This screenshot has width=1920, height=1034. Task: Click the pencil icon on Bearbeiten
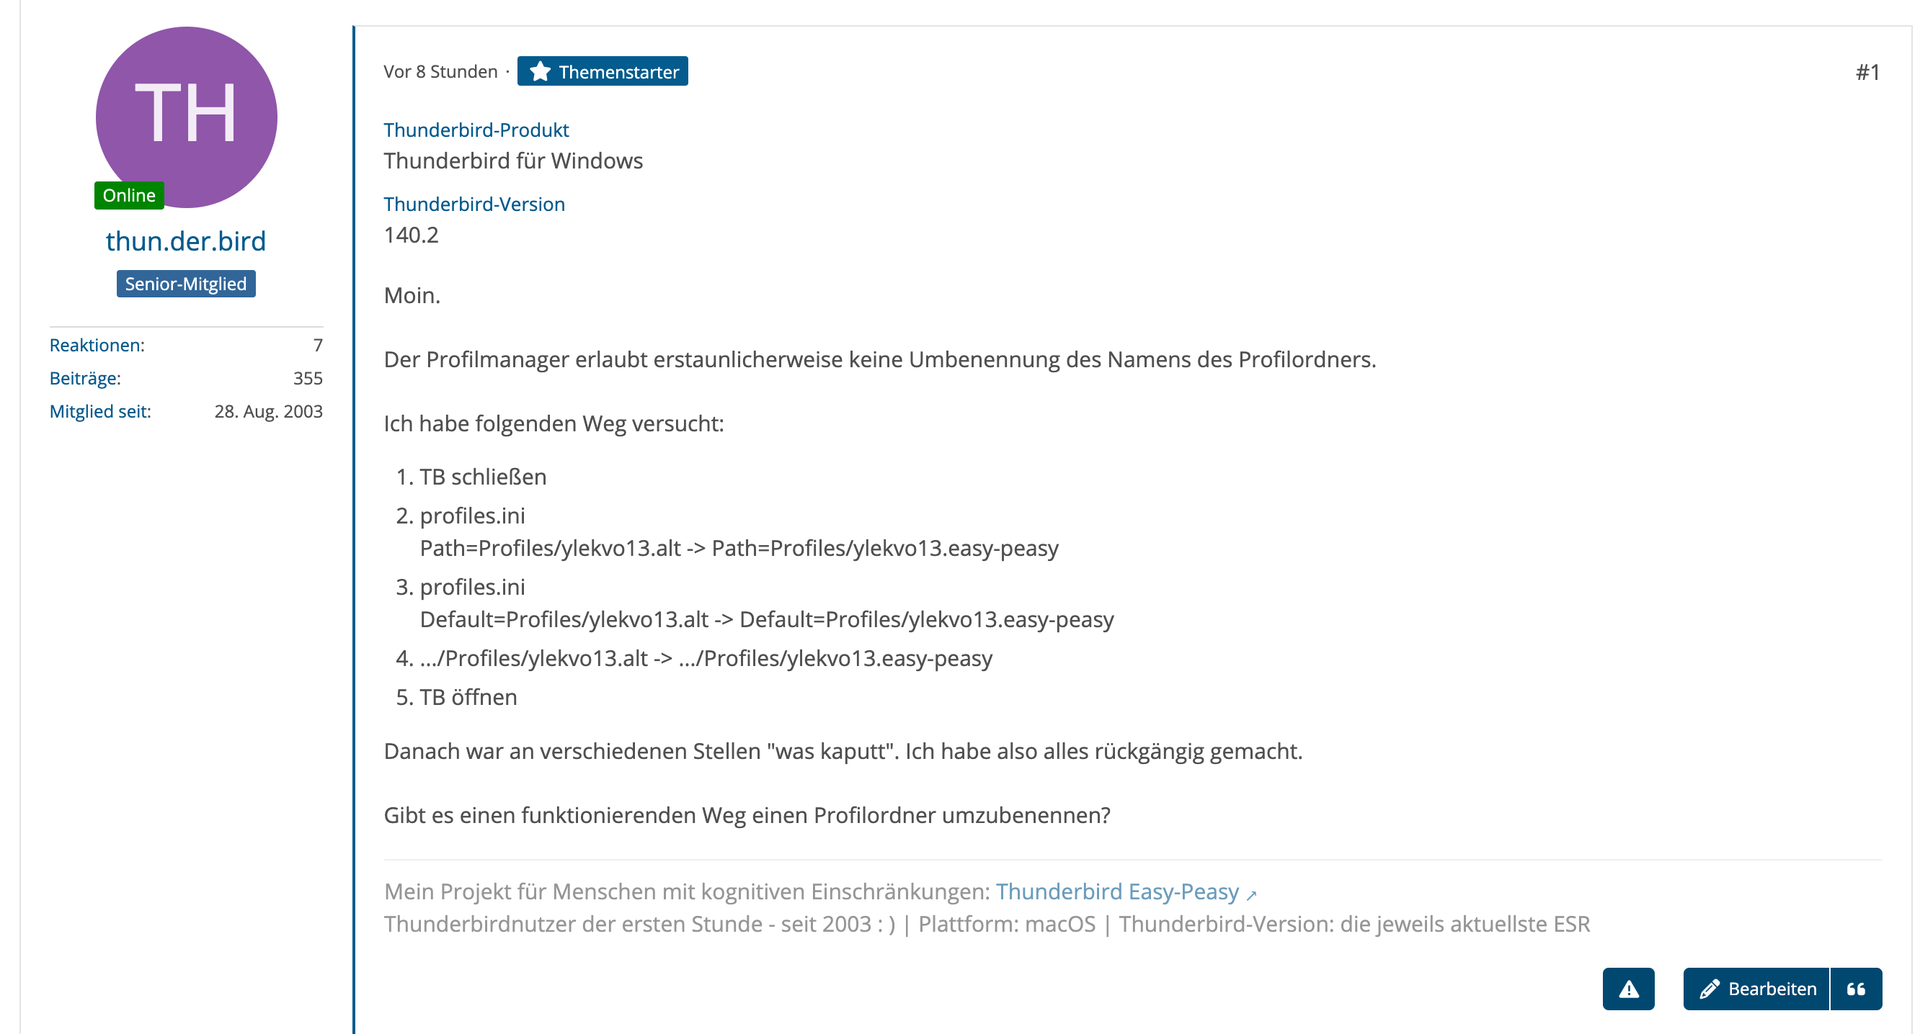pyautogui.click(x=1709, y=989)
